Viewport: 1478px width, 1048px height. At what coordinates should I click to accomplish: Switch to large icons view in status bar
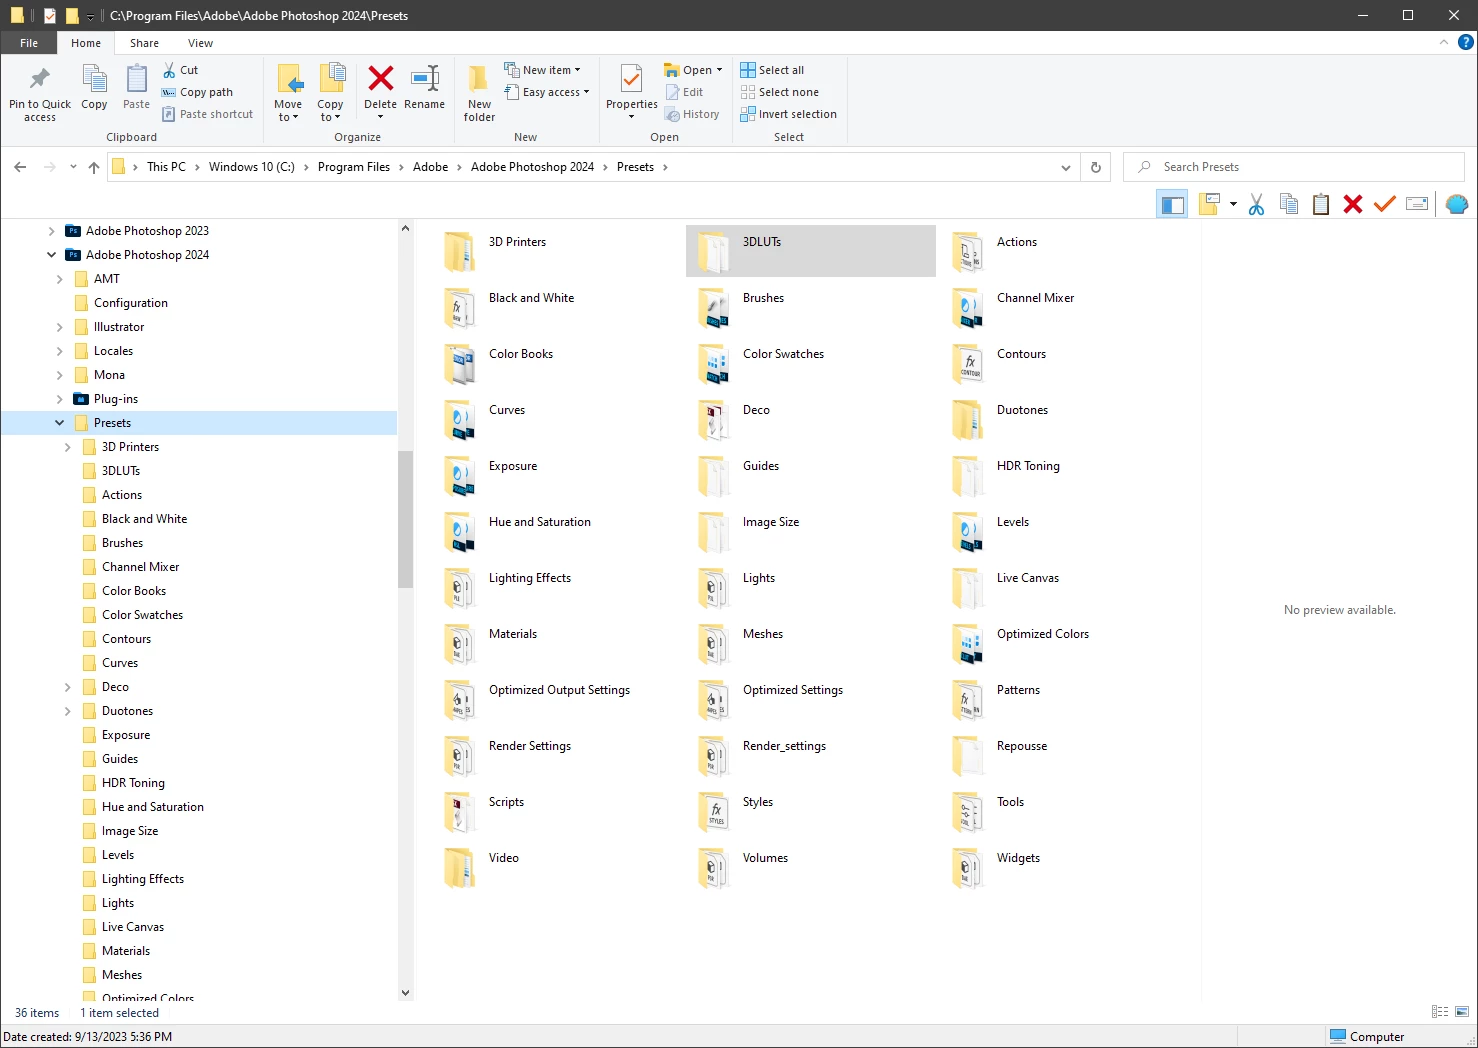1462,1012
